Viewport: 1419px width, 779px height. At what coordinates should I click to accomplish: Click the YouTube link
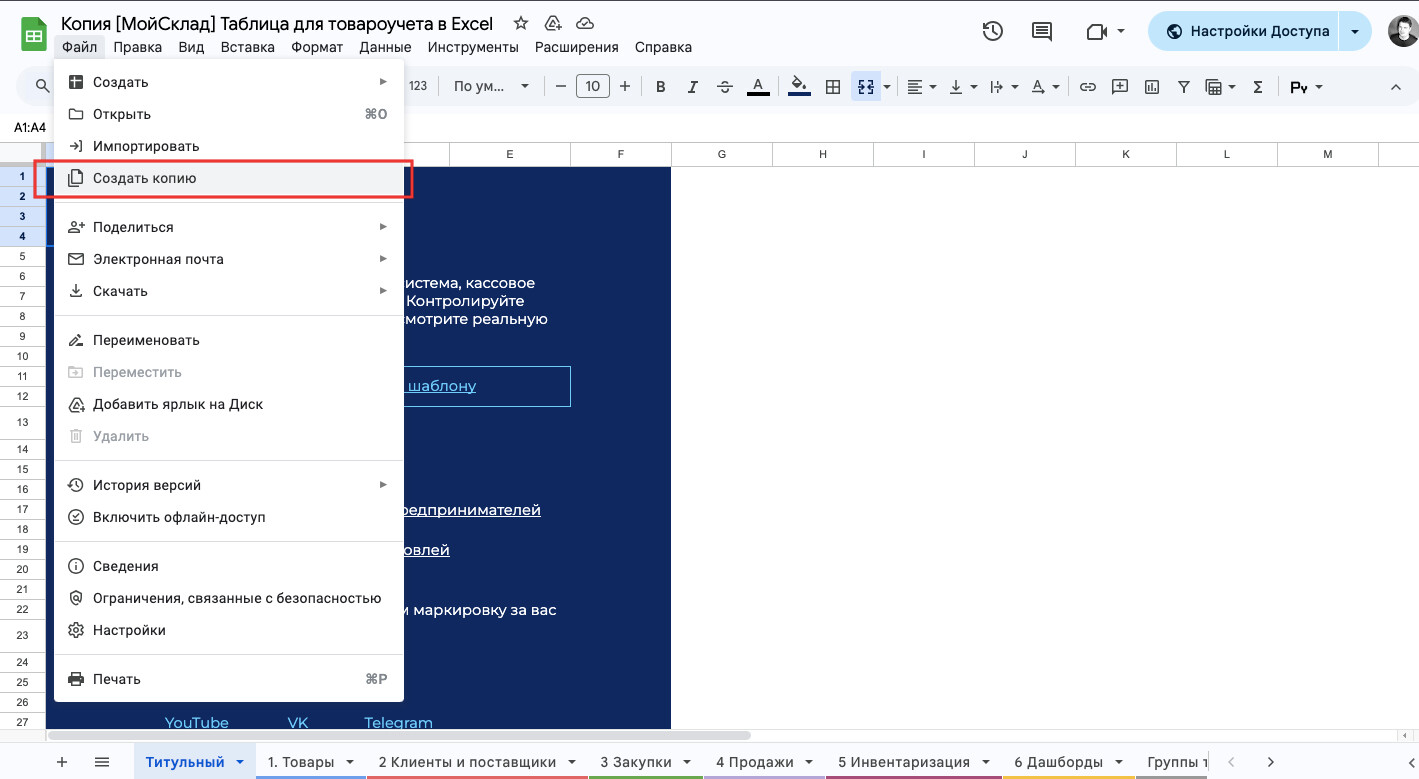pos(196,722)
